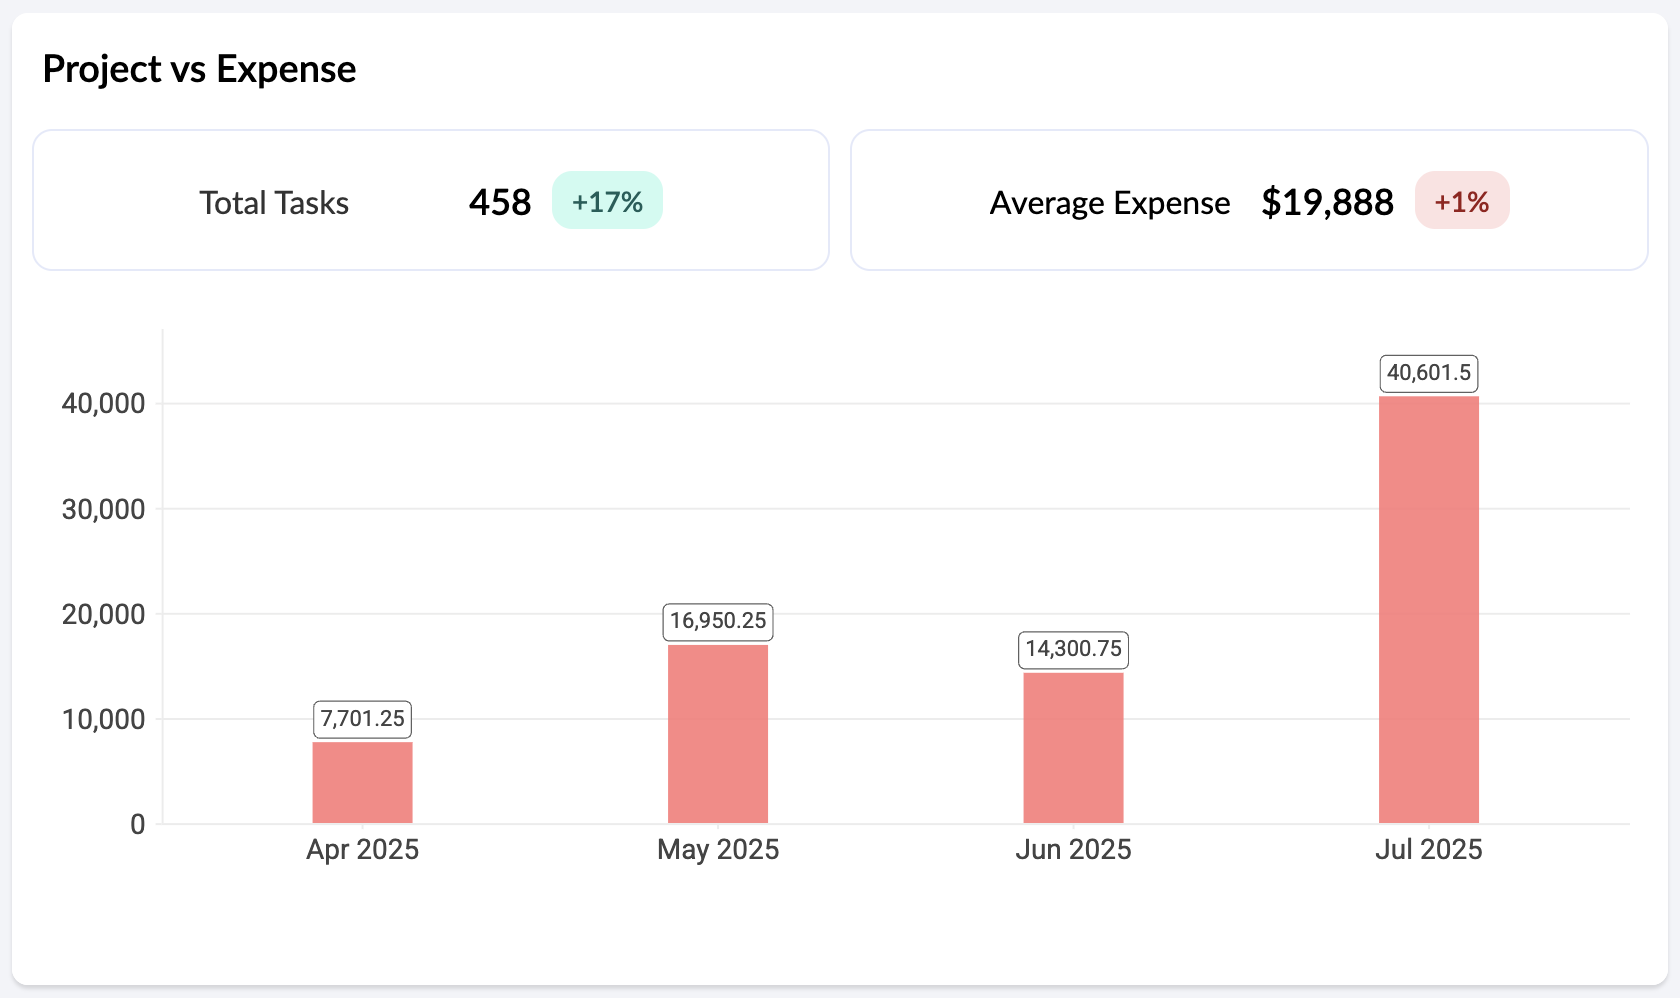Click the Jul 2025 expense bar
This screenshot has width=1680, height=998.
(x=1428, y=610)
